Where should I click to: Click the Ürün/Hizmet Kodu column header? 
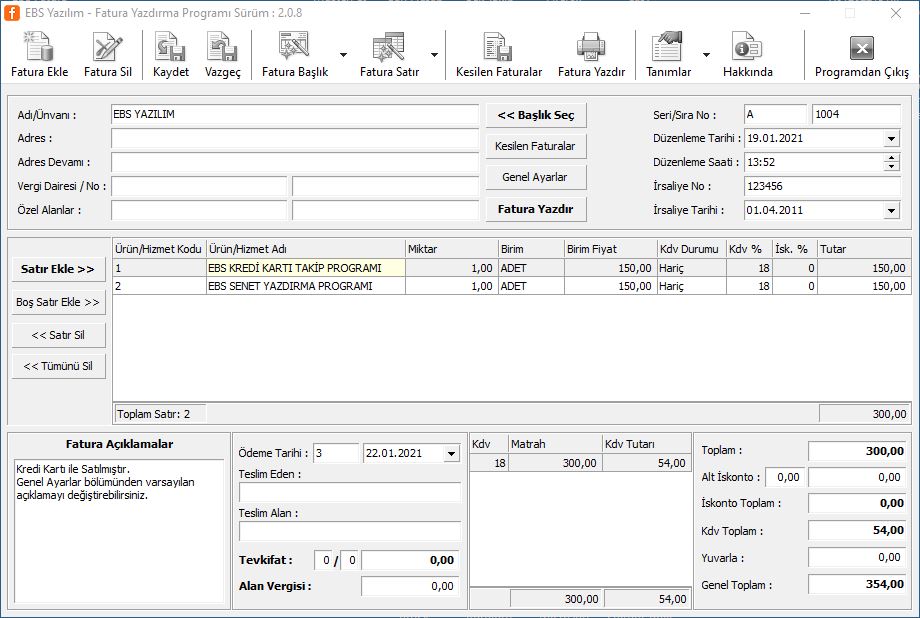(x=158, y=249)
